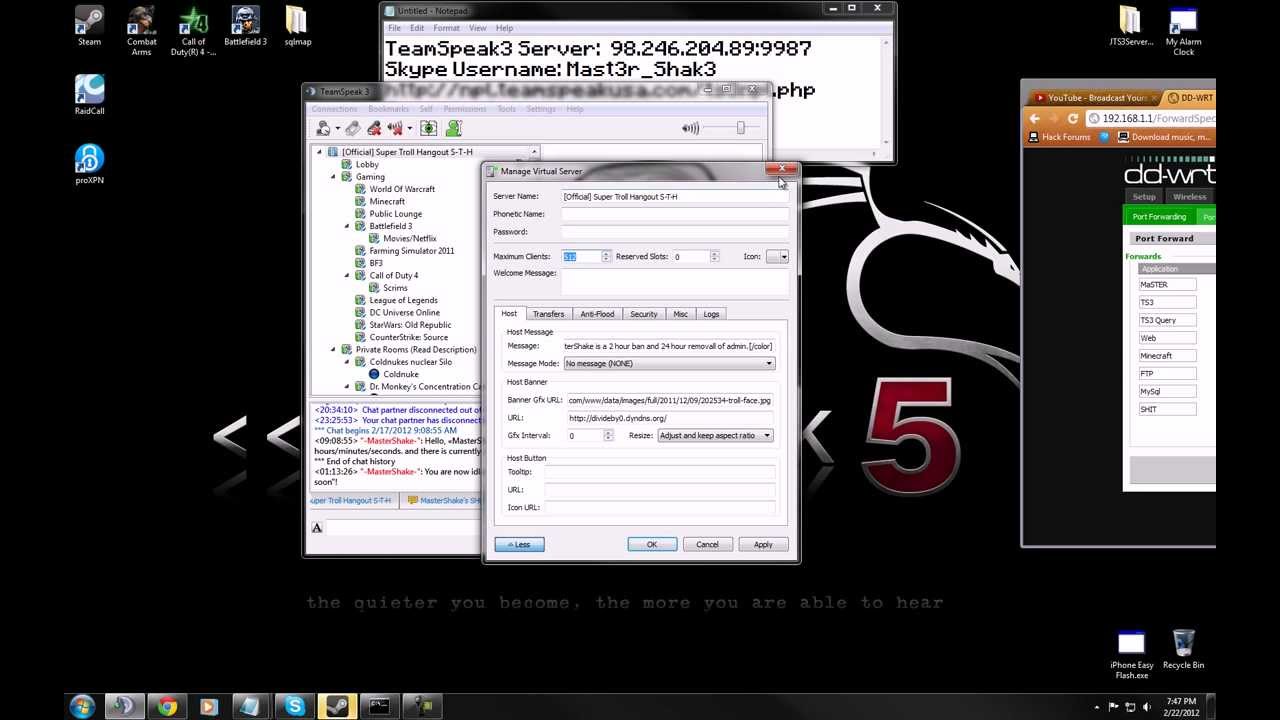Click the Banner Gfx URL field
The image size is (1280, 720).
click(670, 400)
